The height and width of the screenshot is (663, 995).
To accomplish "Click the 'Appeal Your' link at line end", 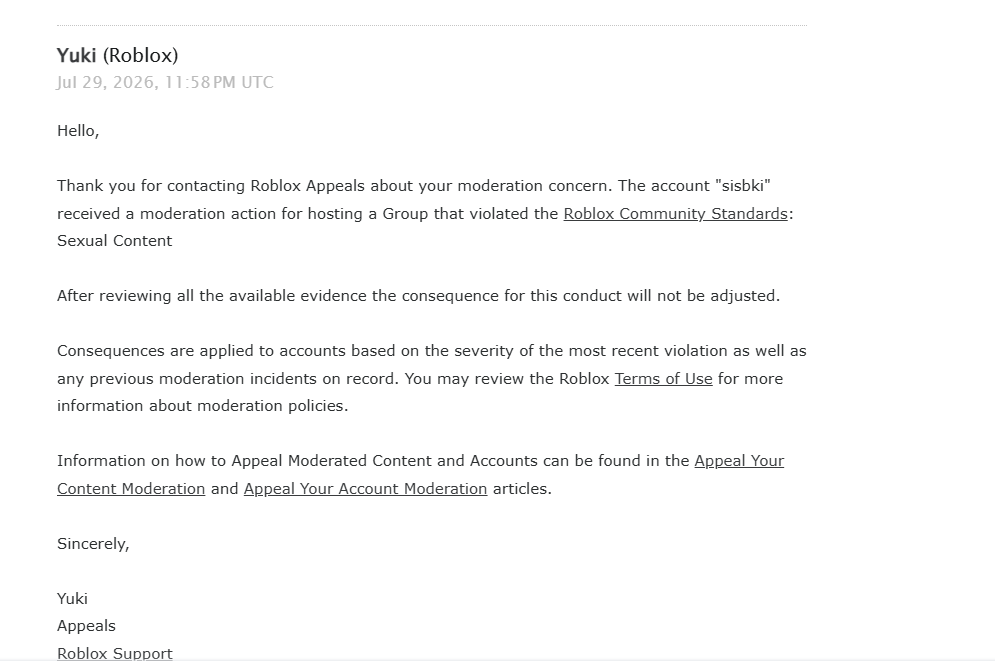I will pyautogui.click(x=739, y=461).
